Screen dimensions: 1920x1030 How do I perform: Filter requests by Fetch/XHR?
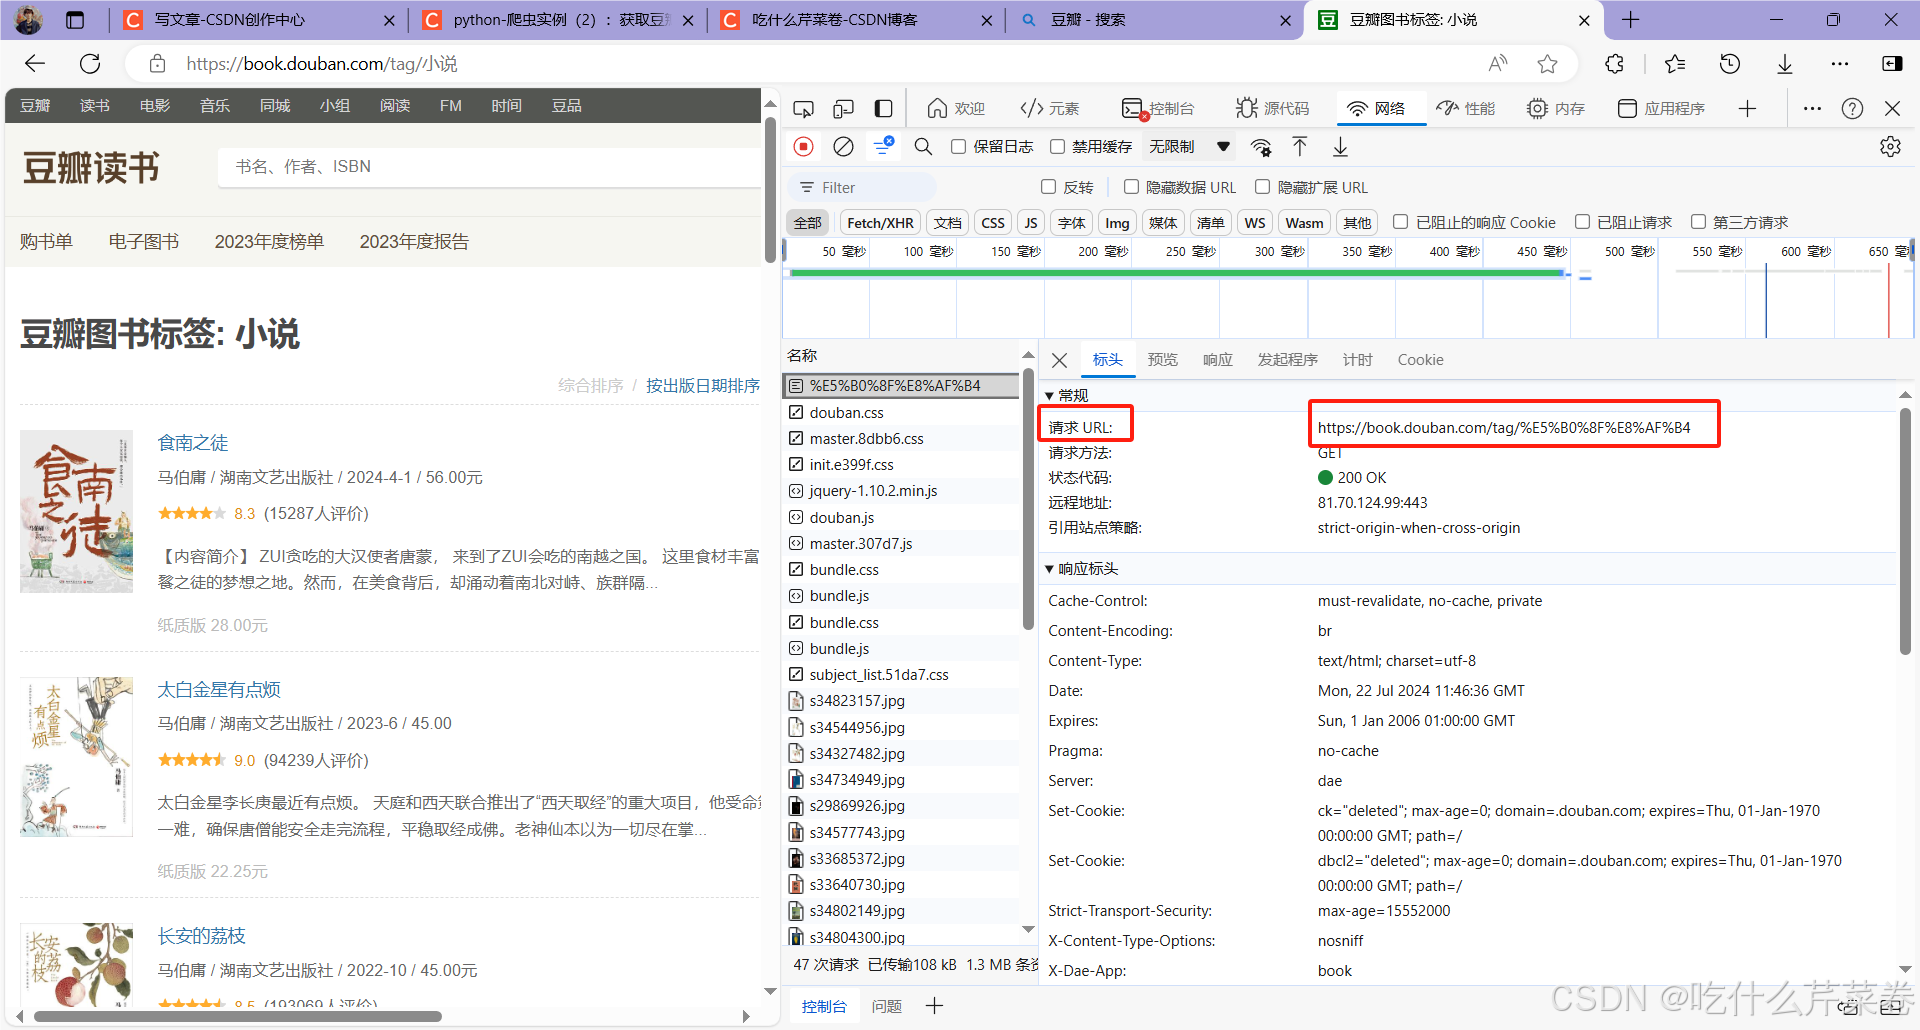coord(880,223)
